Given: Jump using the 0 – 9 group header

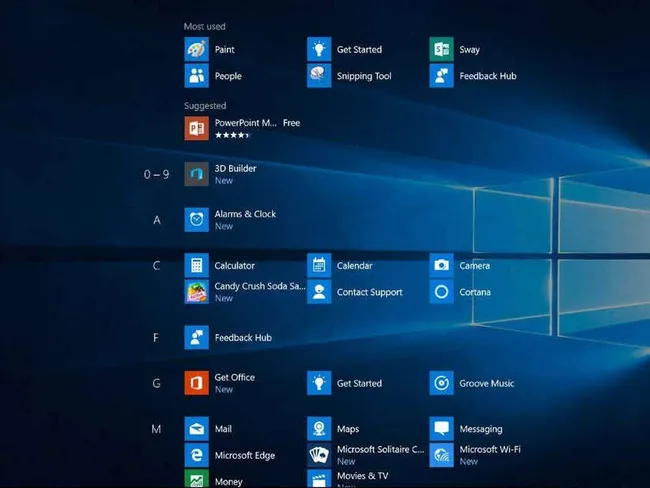Looking at the screenshot, I should coord(156,175).
